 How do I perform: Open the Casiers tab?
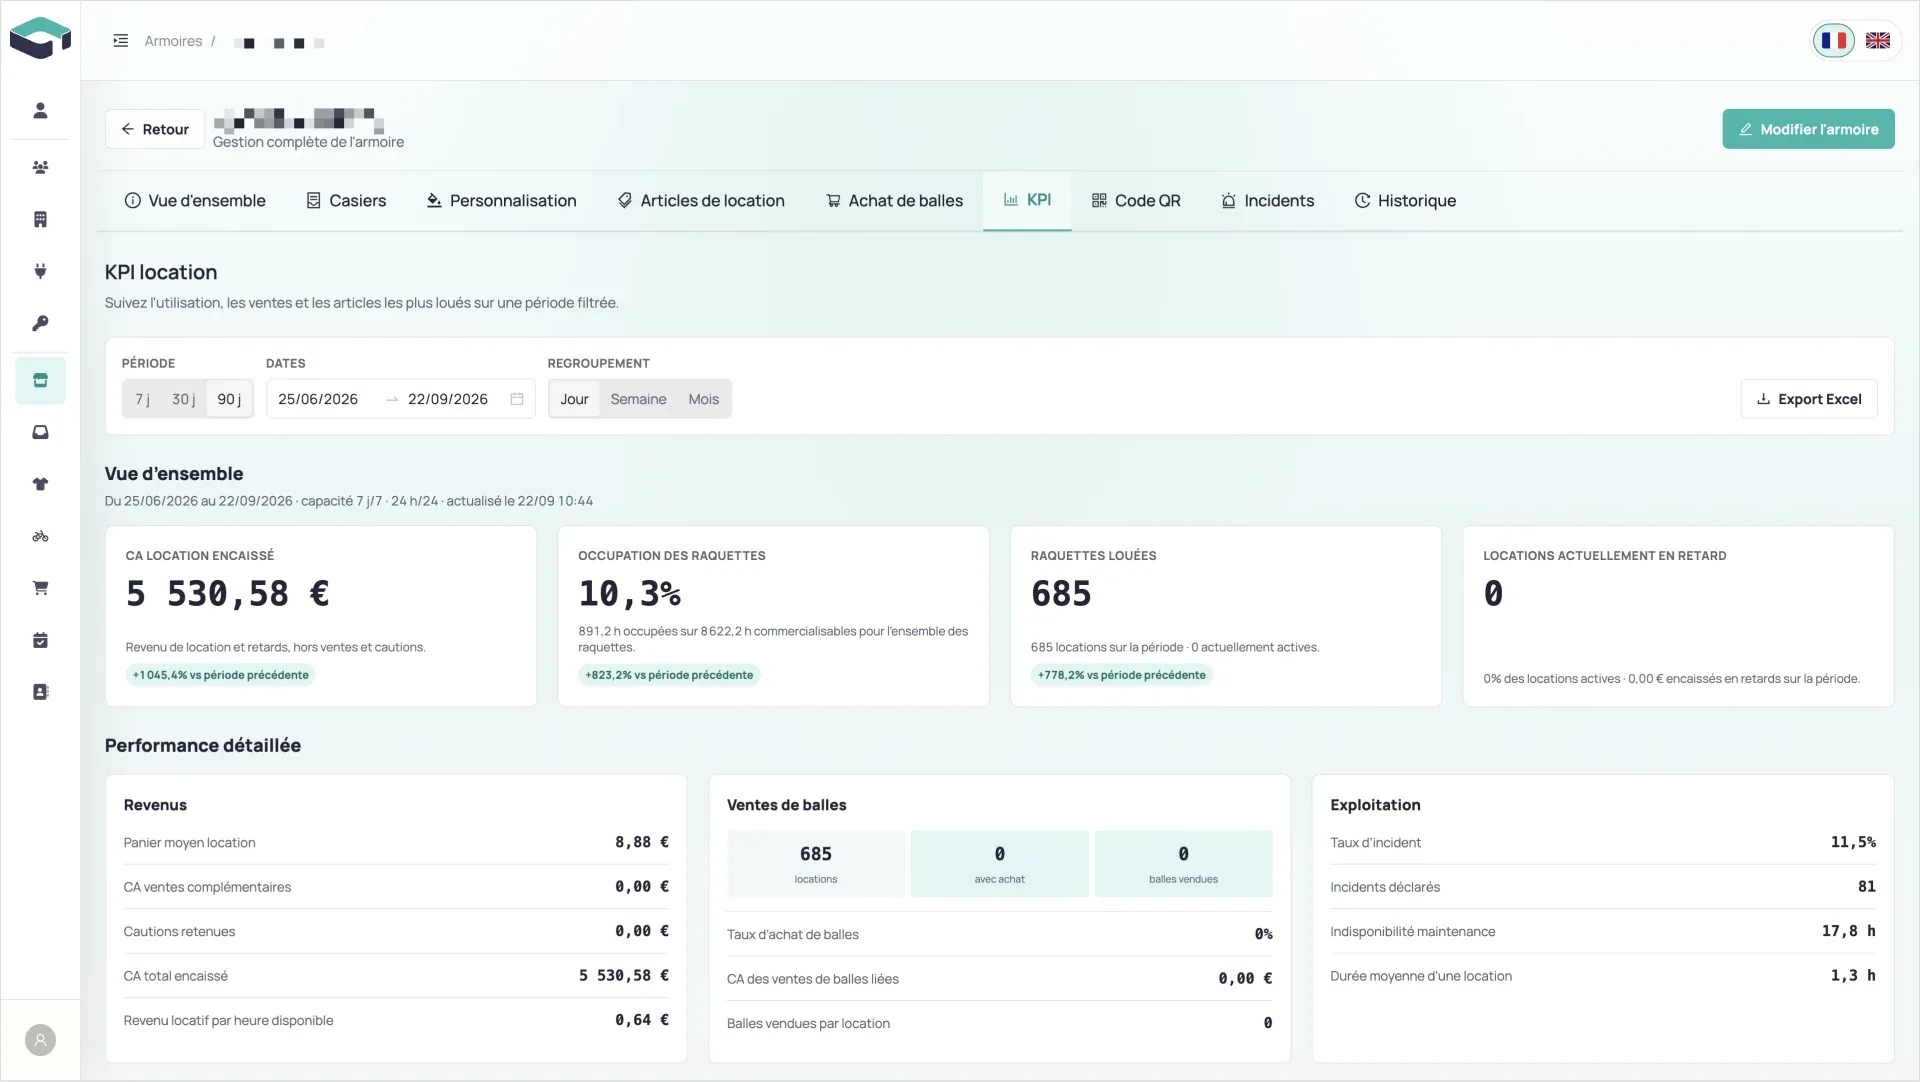point(346,201)
